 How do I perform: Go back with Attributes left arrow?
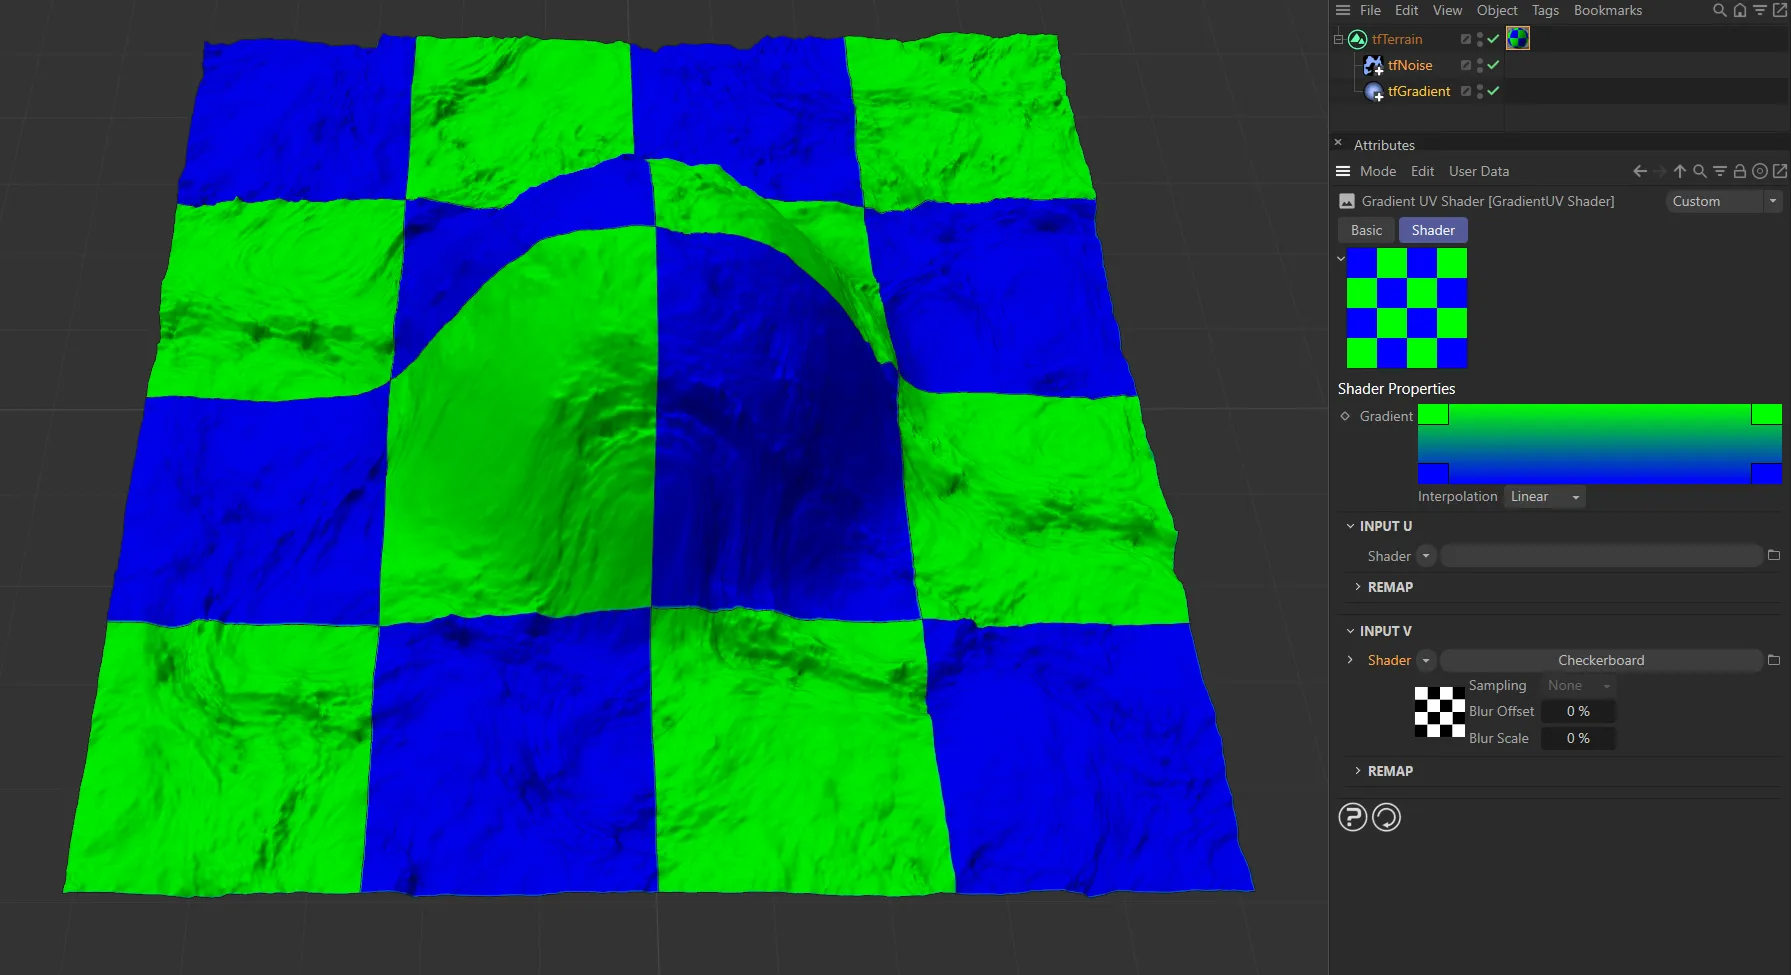click(1639, 171)
